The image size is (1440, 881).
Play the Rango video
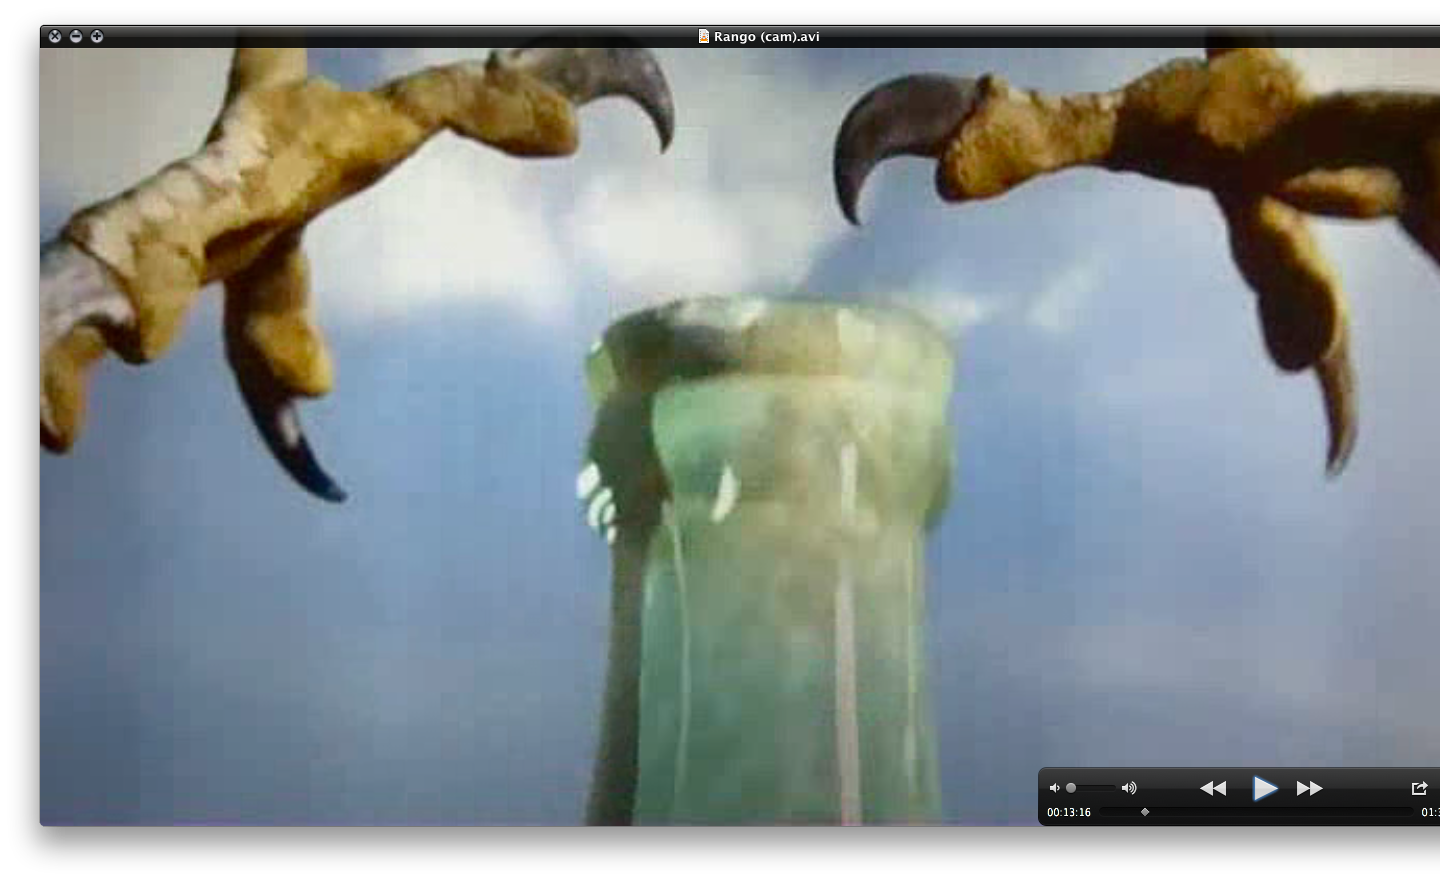click(1265, 788)
